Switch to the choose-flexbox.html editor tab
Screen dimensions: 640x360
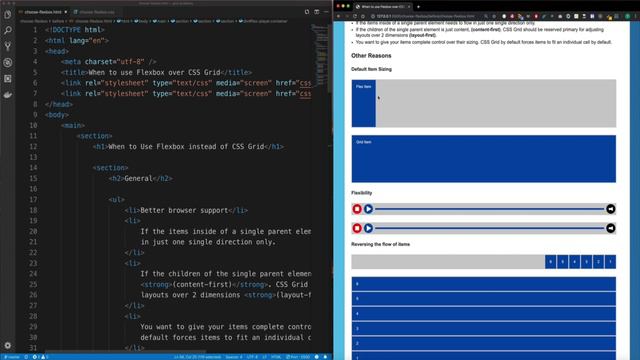point(43,12)
